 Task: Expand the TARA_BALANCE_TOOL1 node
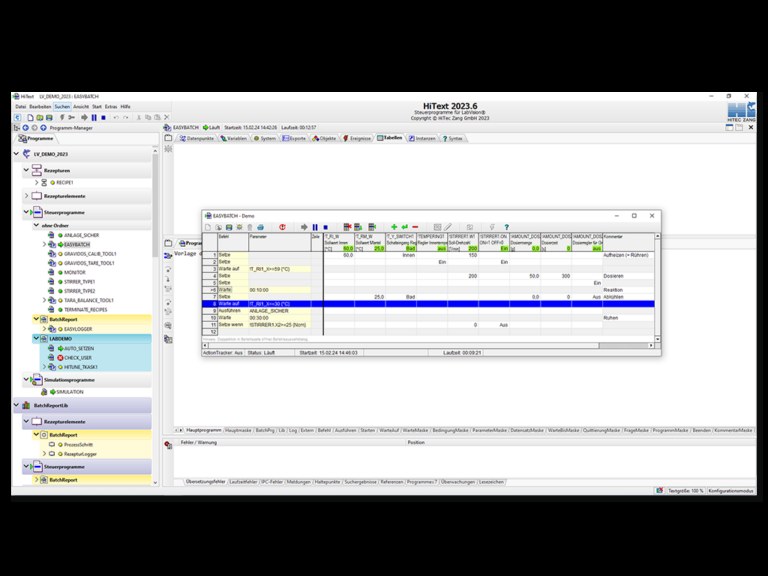pyautogui.click(x=44, y=300)
